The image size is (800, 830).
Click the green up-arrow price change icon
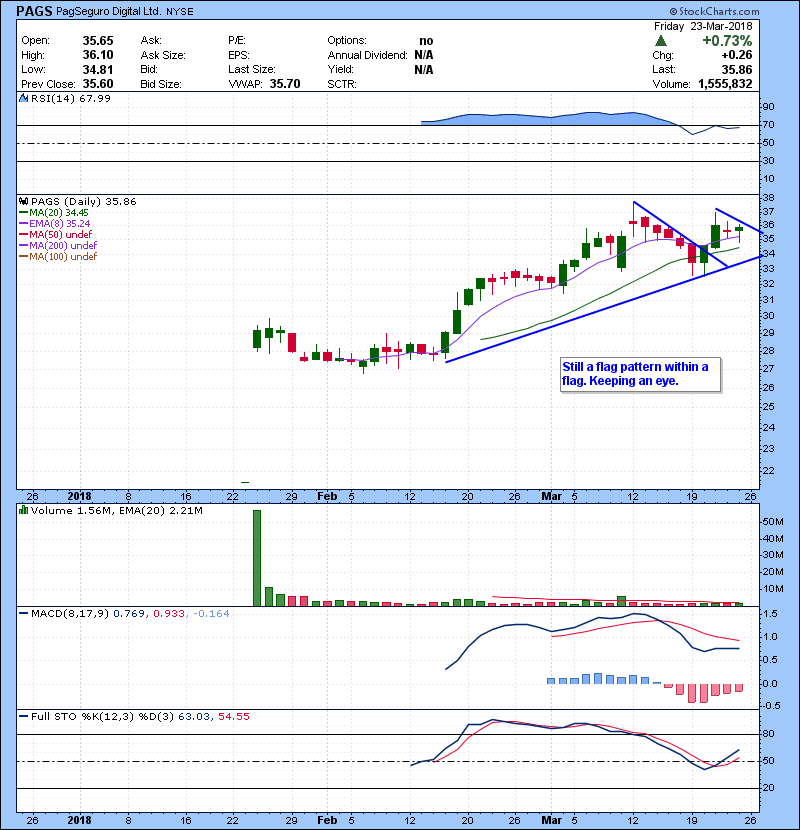click(661, 41)
